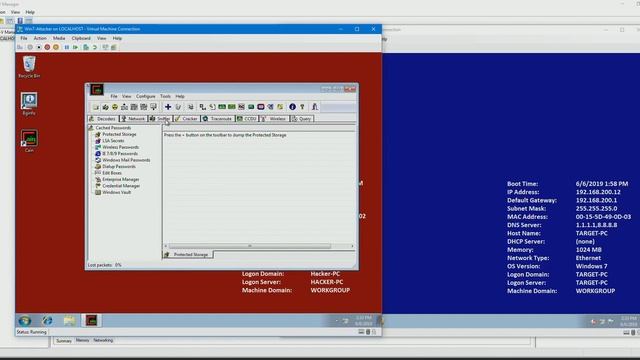Viewport: 640px width, 360px height.
Task: Click the Checkpoint icon in VM Connection toolbar
Action: [x=86, y=47]
